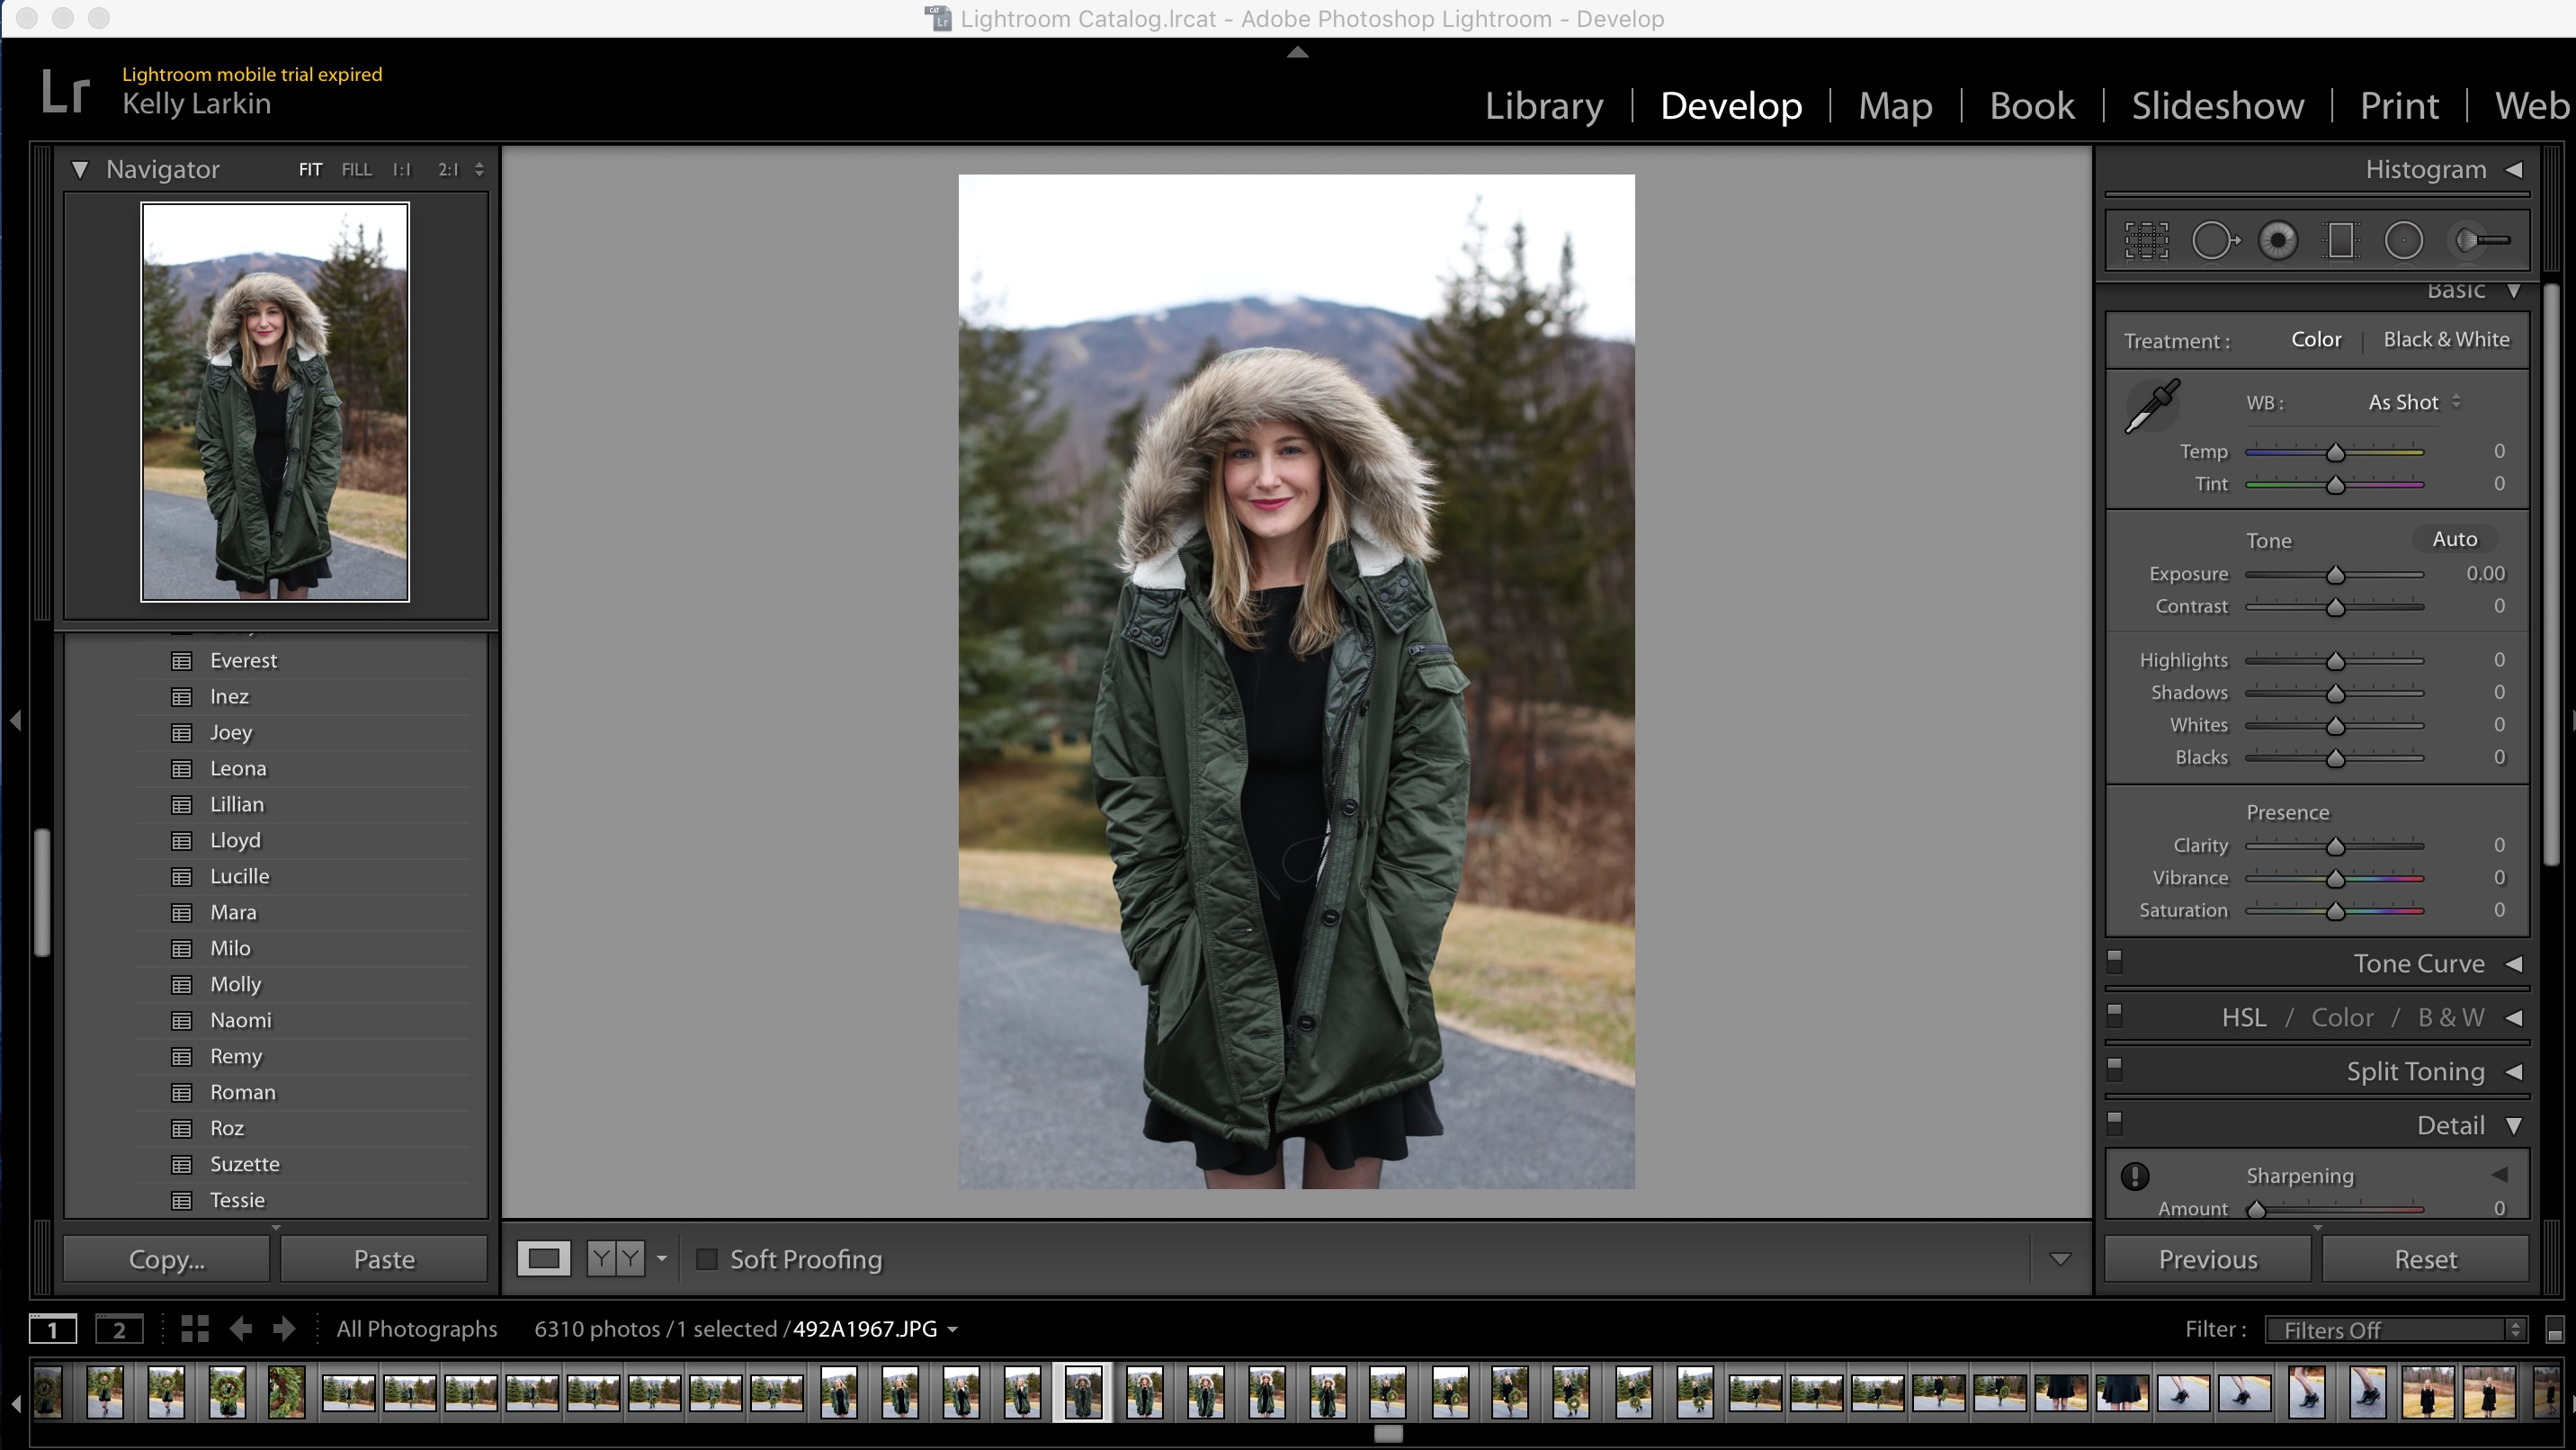Enable Color treatment radio button
This screenshot has height=1450, width=2576.
pos(2316,339)
